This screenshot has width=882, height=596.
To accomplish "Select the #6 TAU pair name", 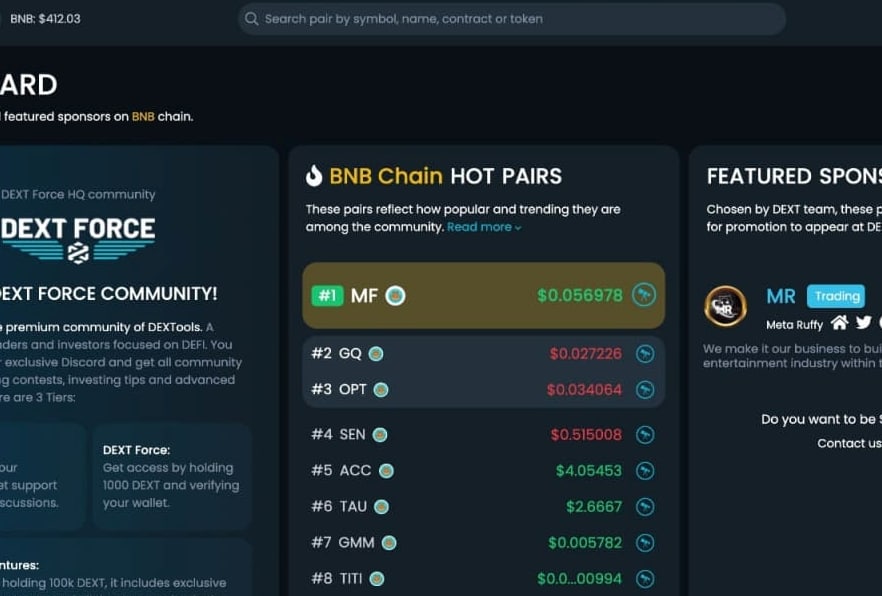I will pyautogui.click(x=353, y=507).
